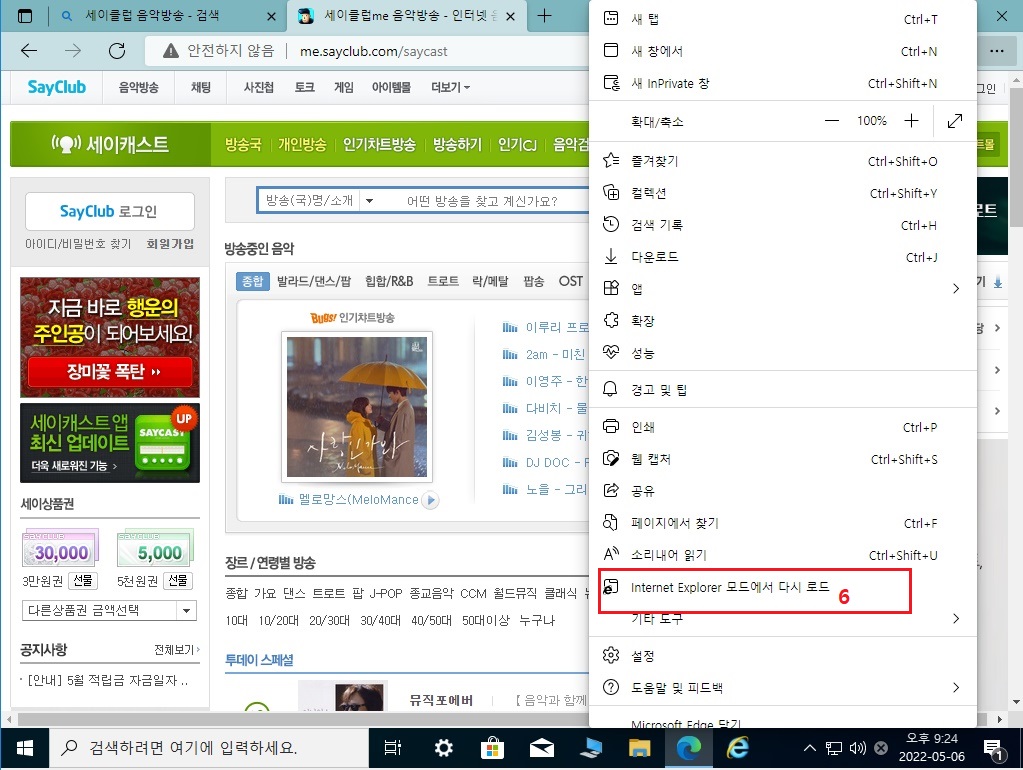Expand Help and feedback (도움말 및 피드백)
Screen dimensions: 1023x770
coord(782,687)
